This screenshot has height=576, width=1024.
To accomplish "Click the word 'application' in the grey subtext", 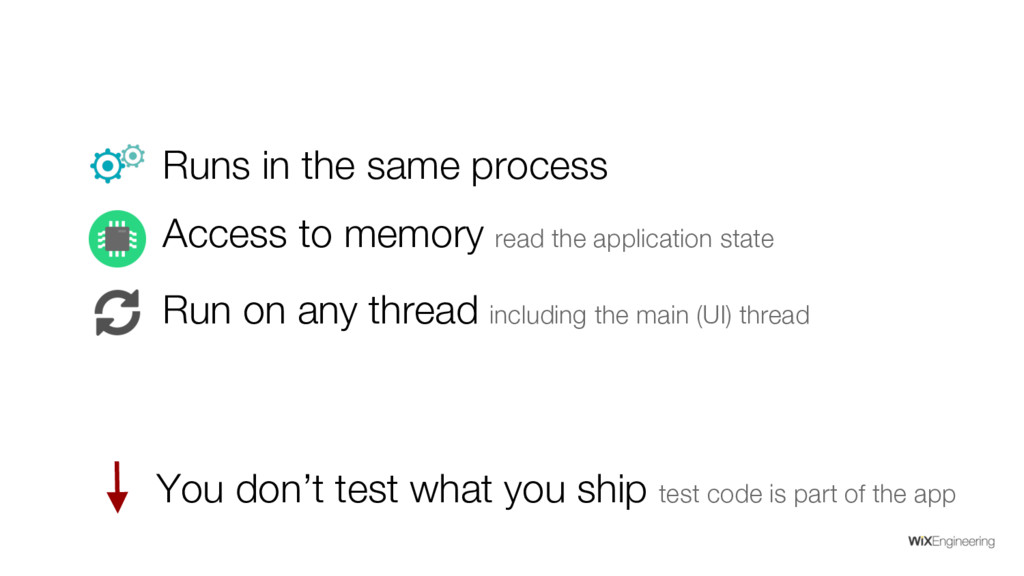I will (642, 240).
